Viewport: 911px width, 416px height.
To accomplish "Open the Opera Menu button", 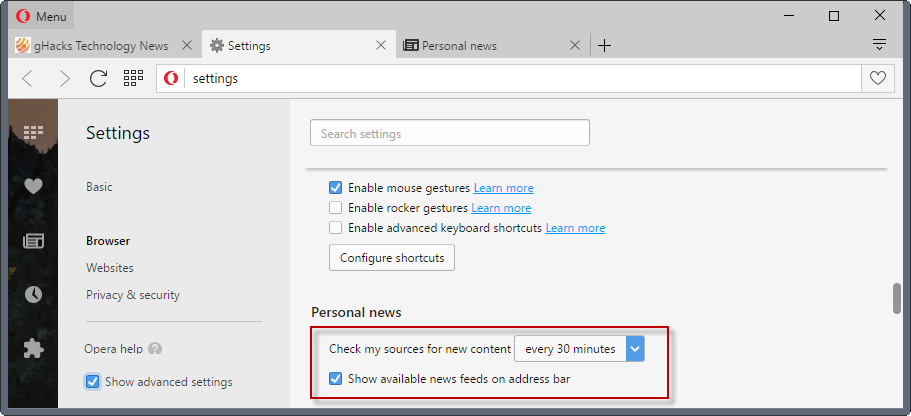I will coord(41,16).
